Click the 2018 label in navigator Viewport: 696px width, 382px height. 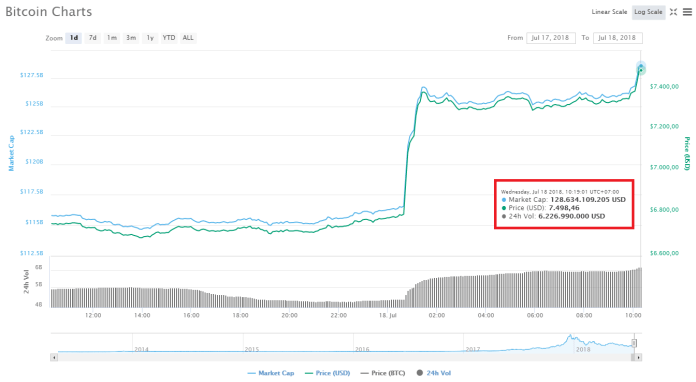click(582, 349)
